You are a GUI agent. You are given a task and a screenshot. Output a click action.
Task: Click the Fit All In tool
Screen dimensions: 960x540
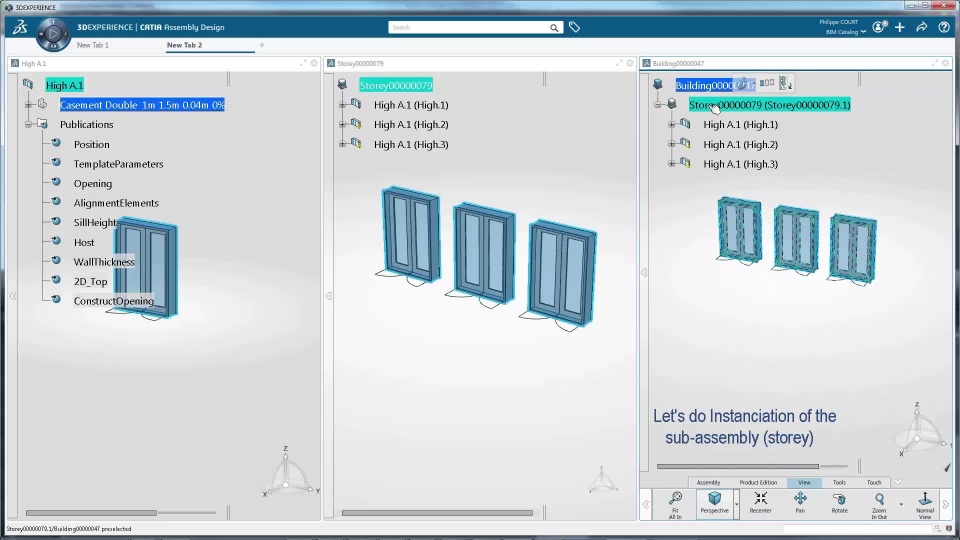click(675, 504)
